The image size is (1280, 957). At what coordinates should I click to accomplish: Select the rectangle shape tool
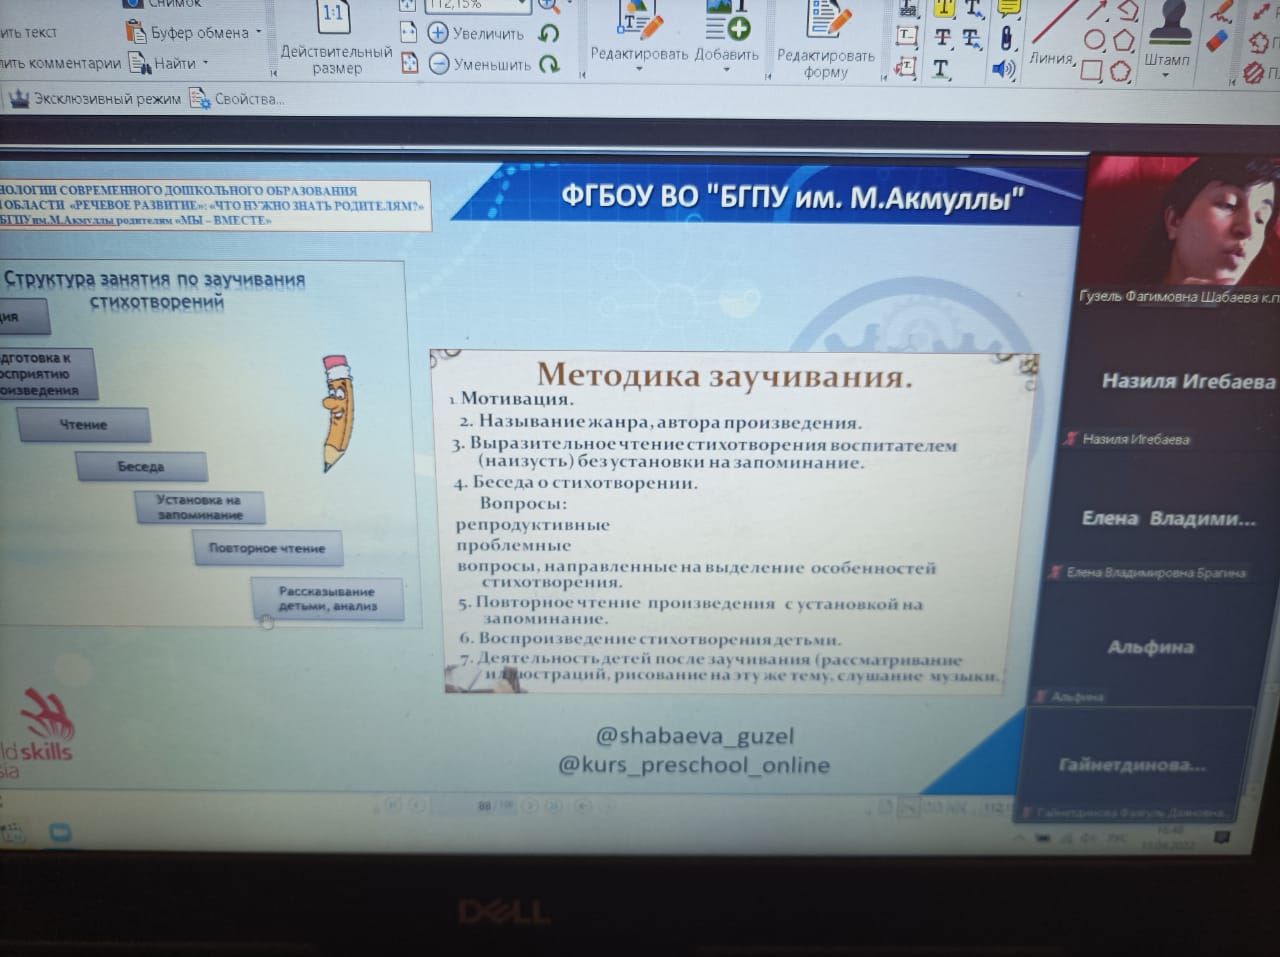[x=1091, y=71]
